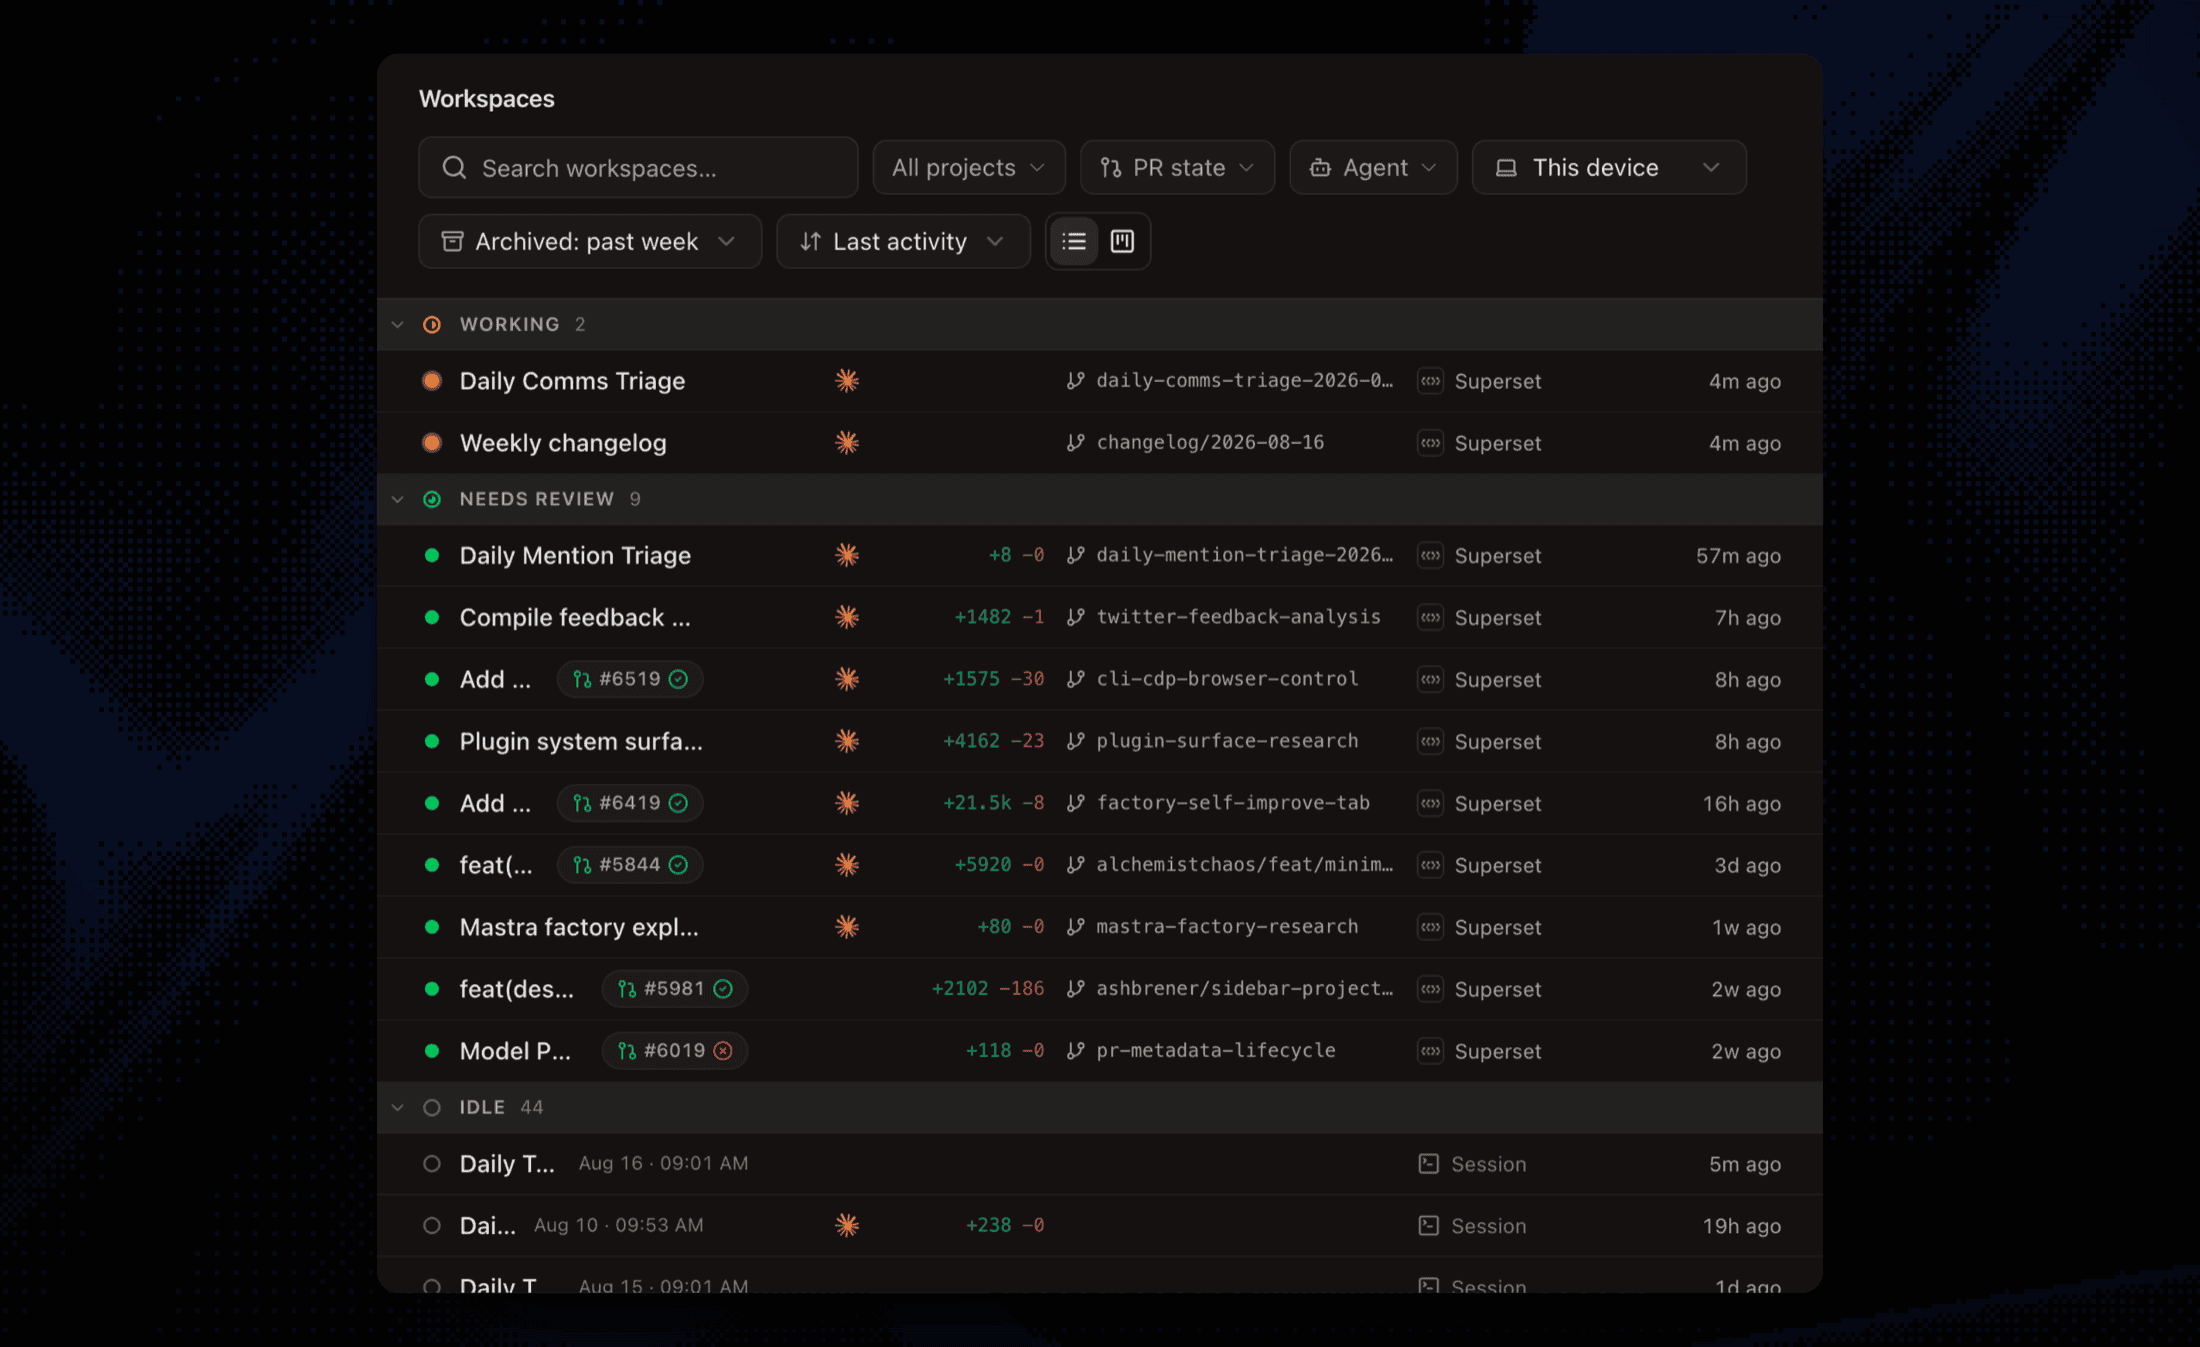The height and width of the screenshot is (1347, 2200).
Task: Open PR #5981 badge
Action: click(675, 989)
